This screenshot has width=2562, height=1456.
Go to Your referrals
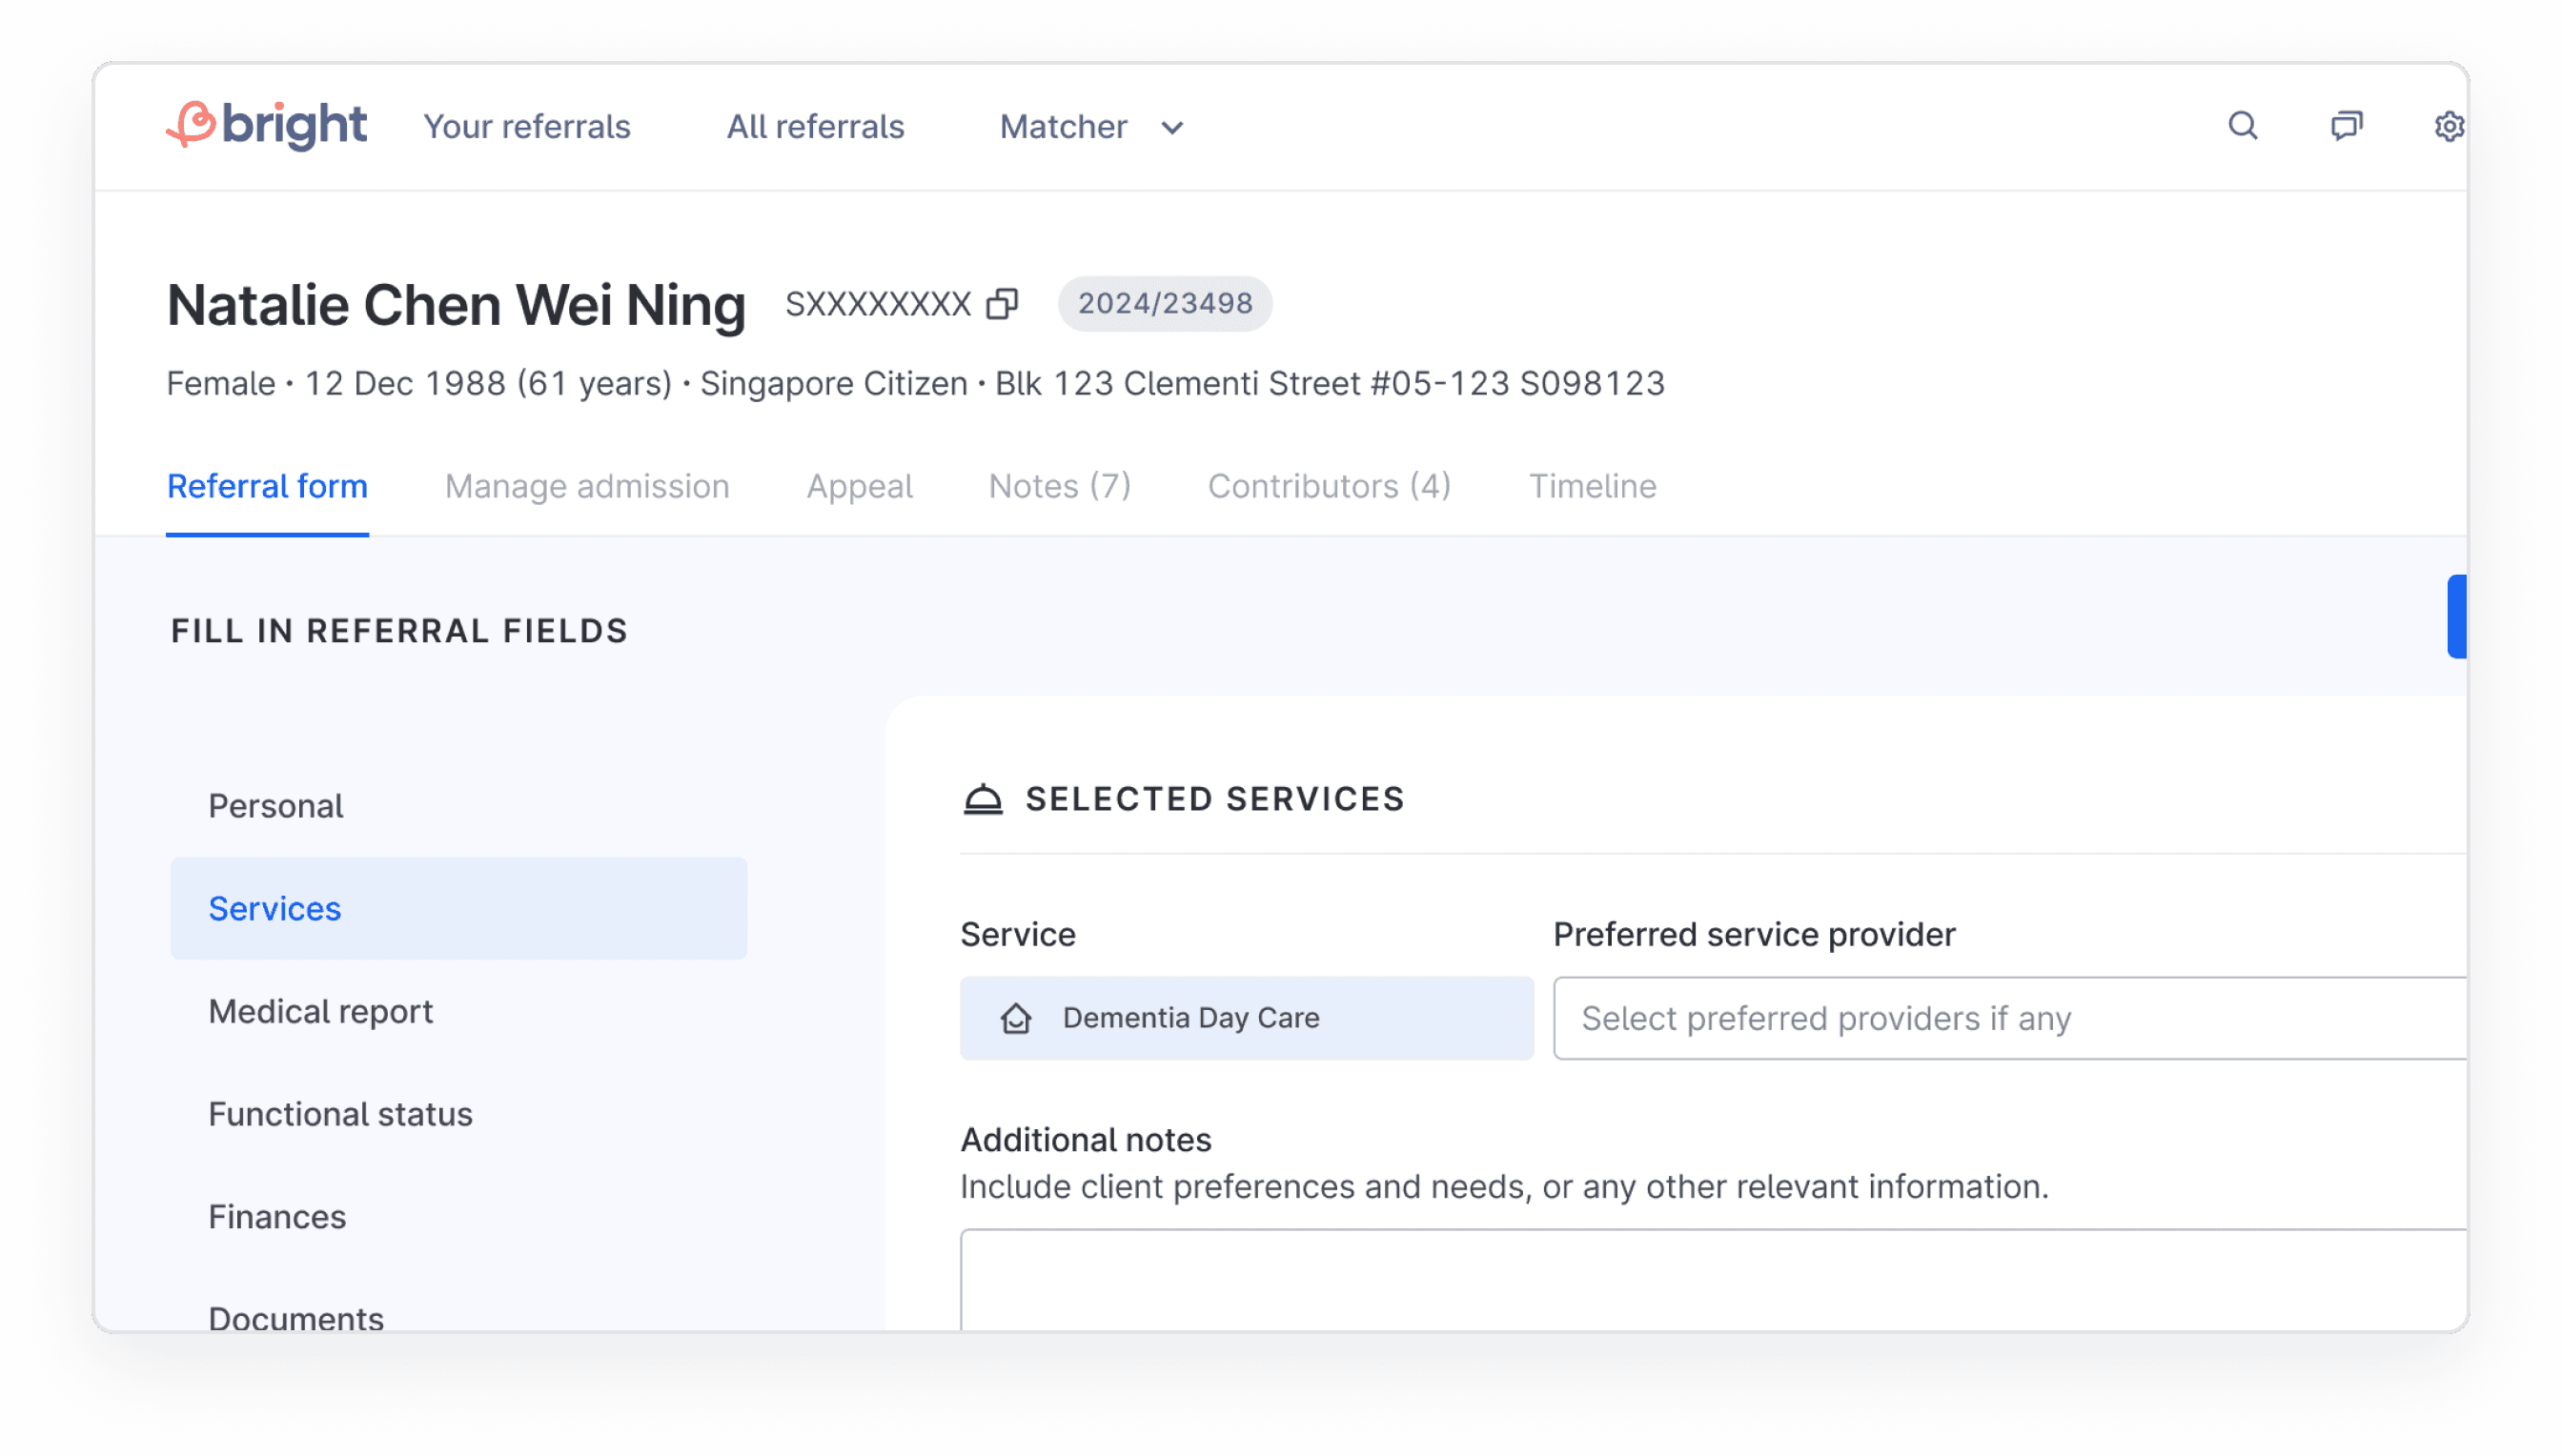click(x=527, y=127)
